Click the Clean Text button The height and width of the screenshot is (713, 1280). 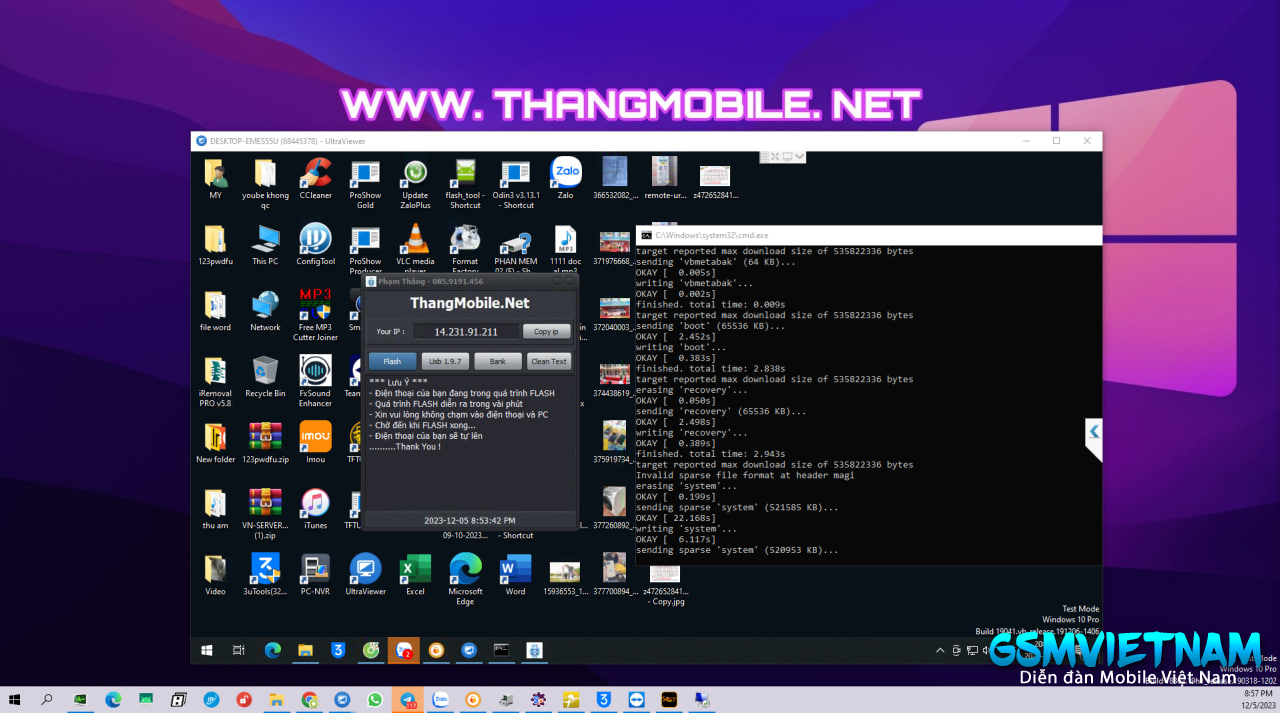tap(548, 361)
